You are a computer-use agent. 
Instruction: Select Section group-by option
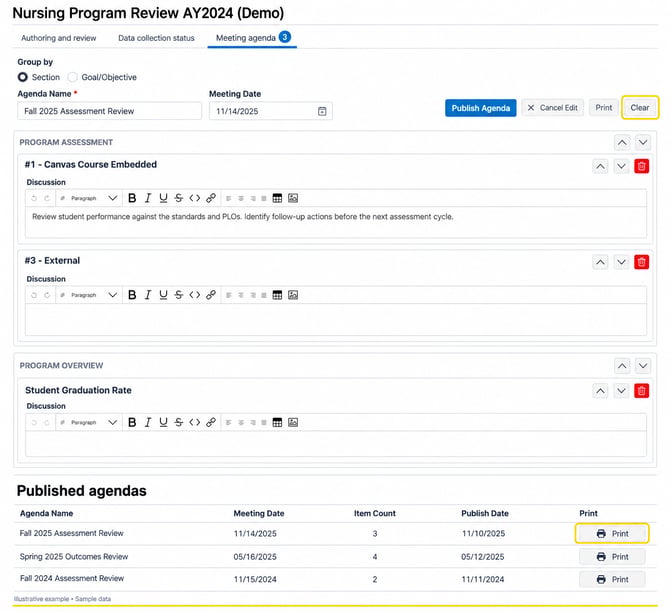coord(23,77)
